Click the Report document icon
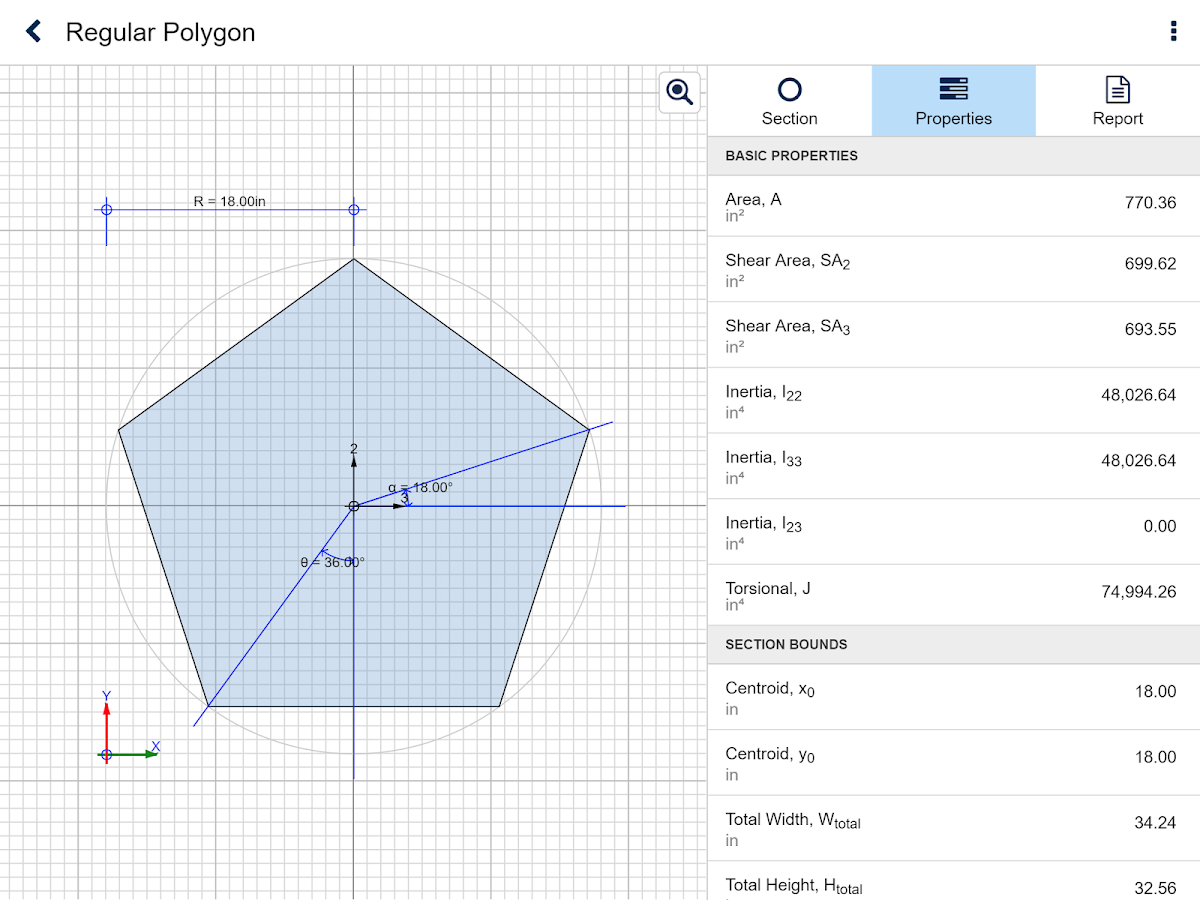 point(1117,90)
